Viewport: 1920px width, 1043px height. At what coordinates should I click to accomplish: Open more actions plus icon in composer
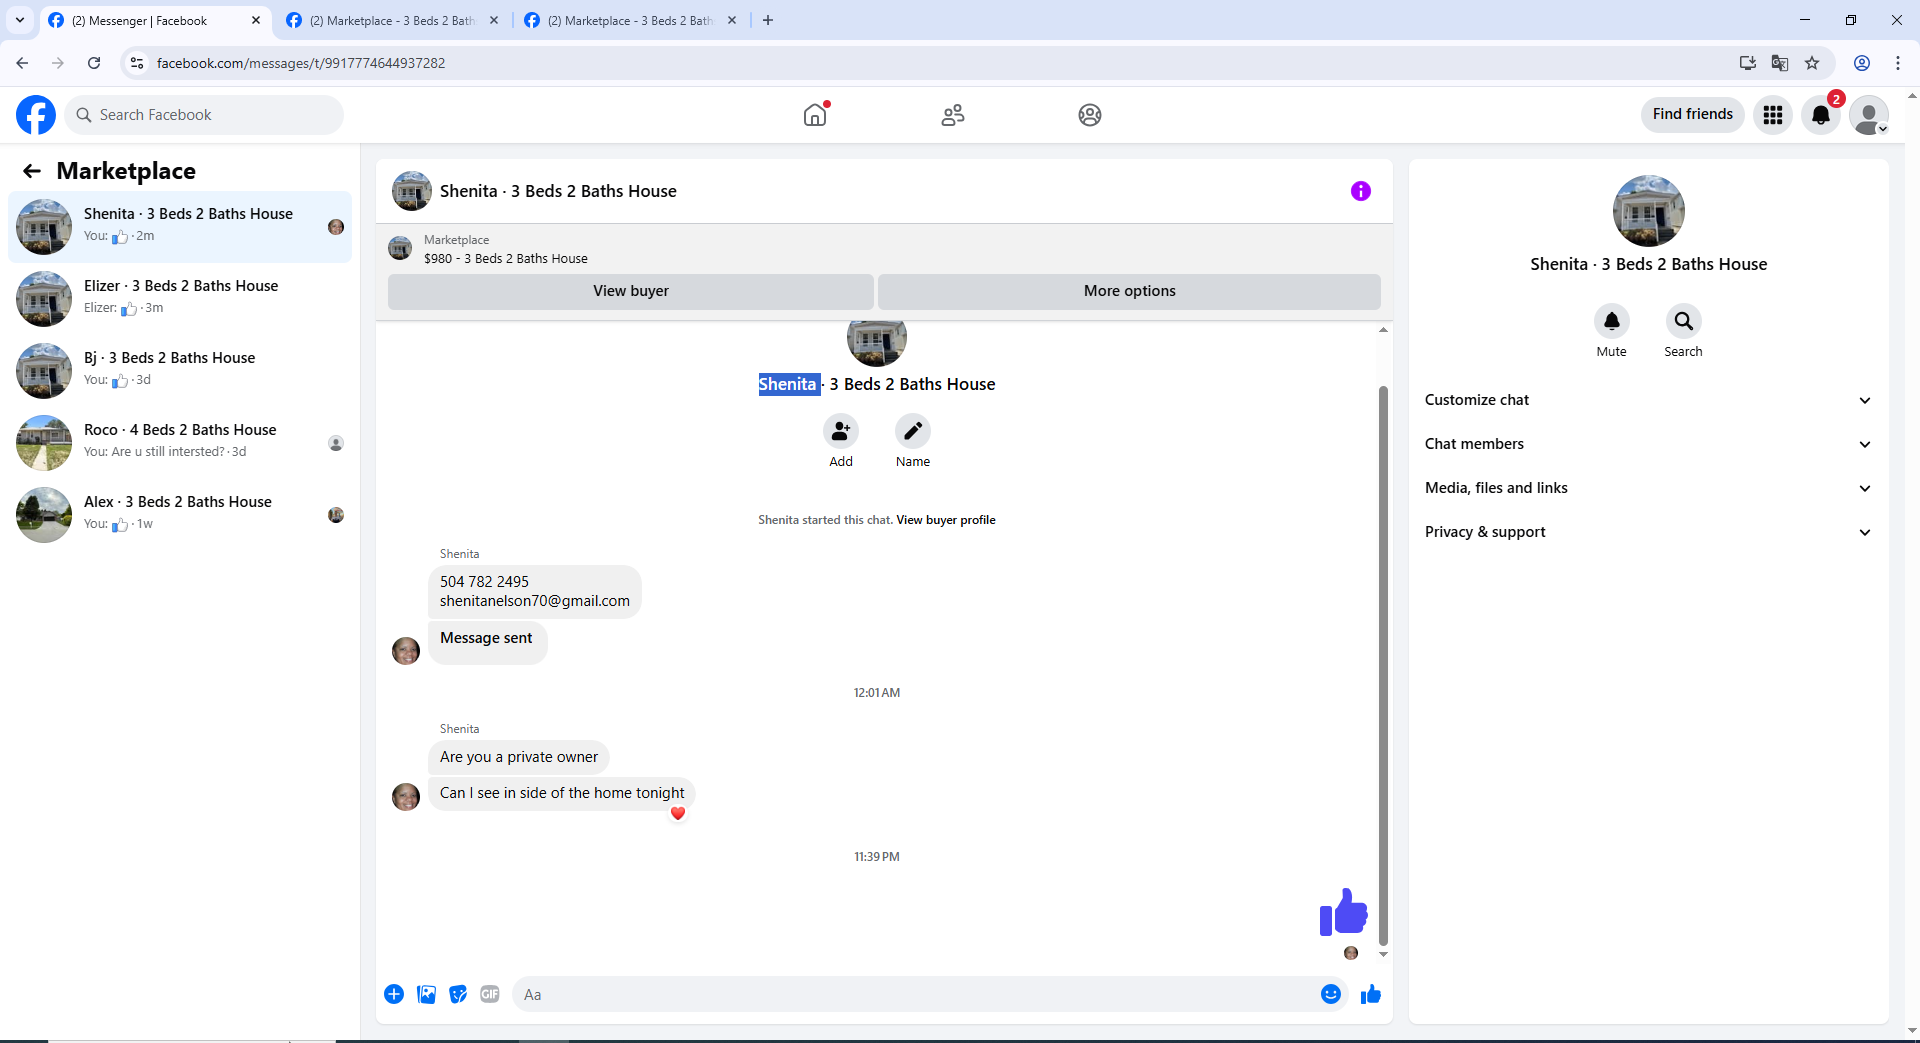[x=394, y=994]
